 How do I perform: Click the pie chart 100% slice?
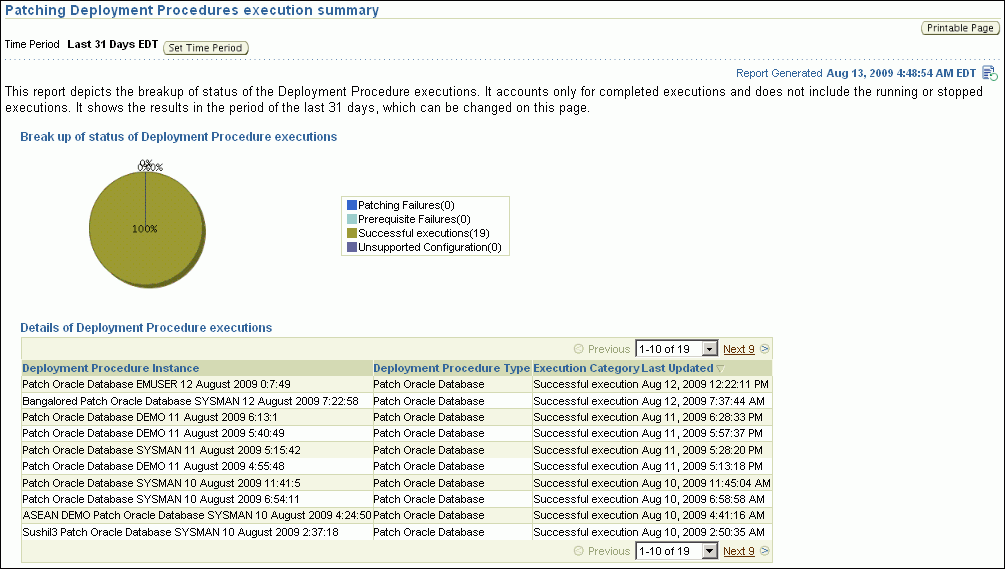click(x=146, y=229)
